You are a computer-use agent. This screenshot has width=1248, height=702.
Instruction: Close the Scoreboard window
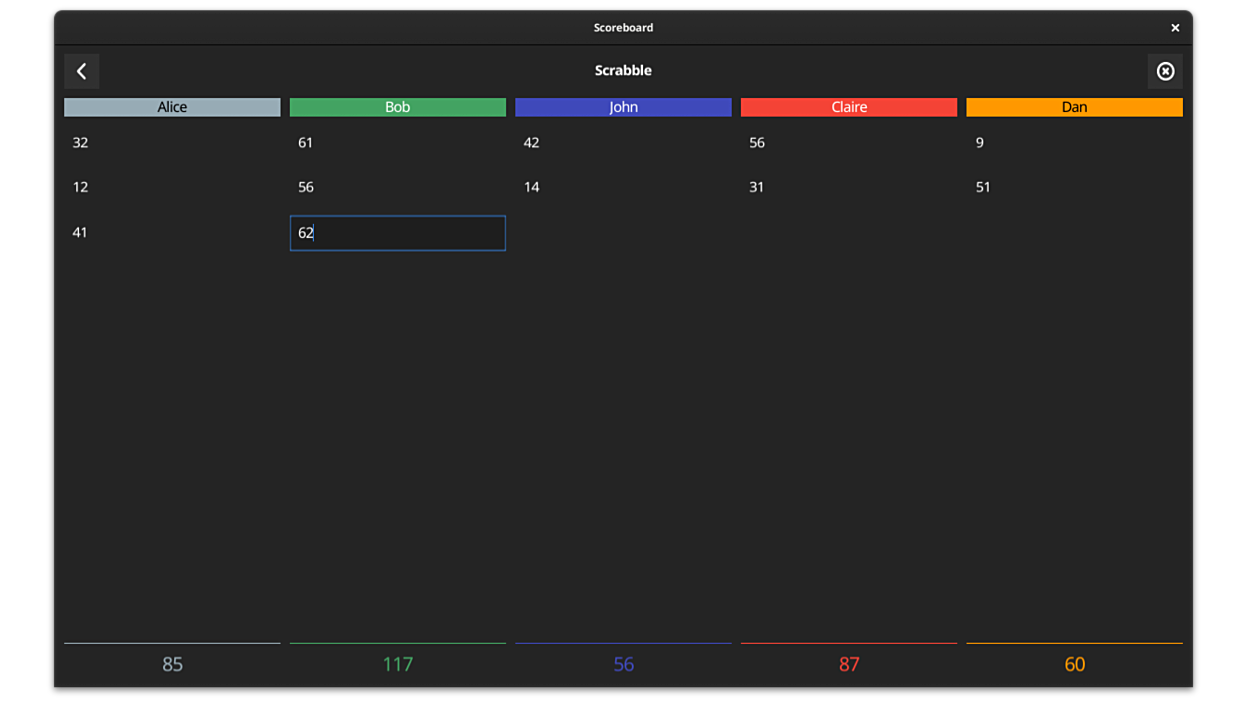point(1175,28)
